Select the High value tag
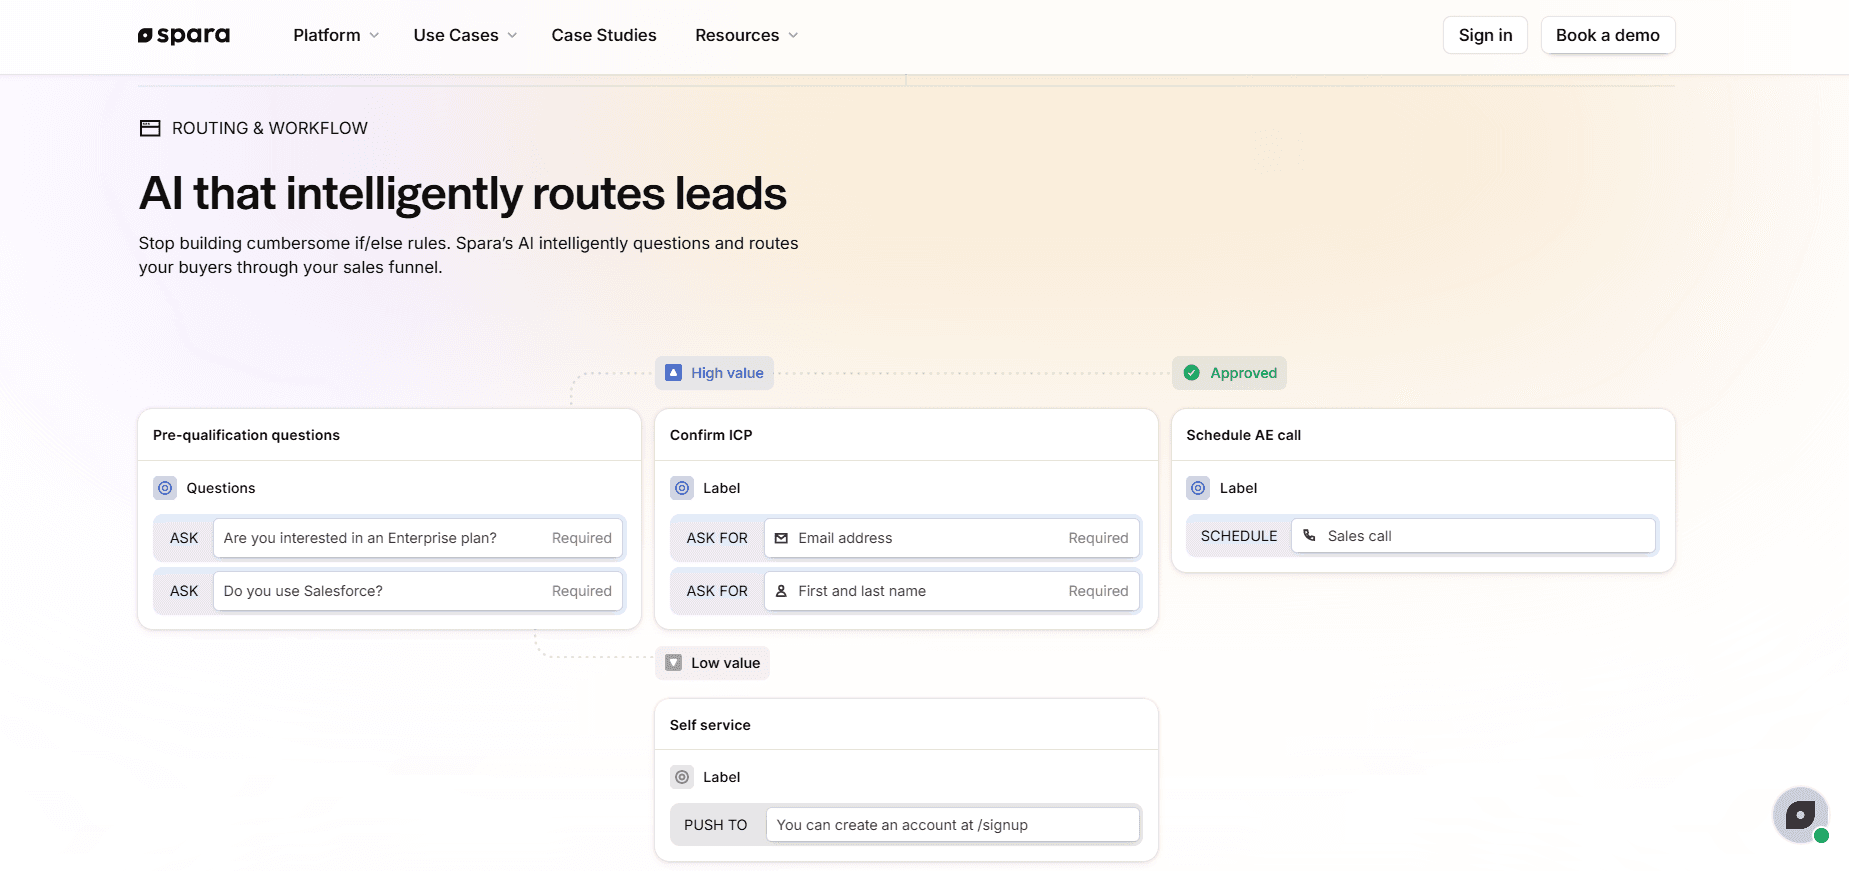This screenshot has width=1849, height=871. (x=714, y=373)
